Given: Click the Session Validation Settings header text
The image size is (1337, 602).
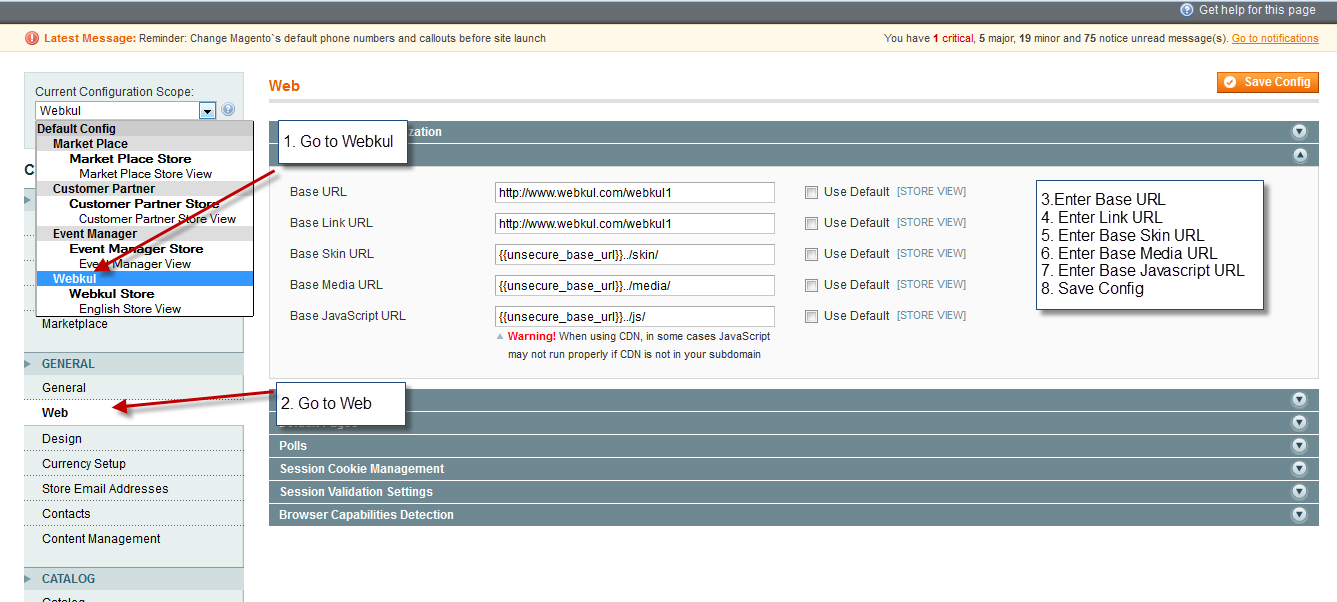Looking at the screenshot, I should 356,492.
